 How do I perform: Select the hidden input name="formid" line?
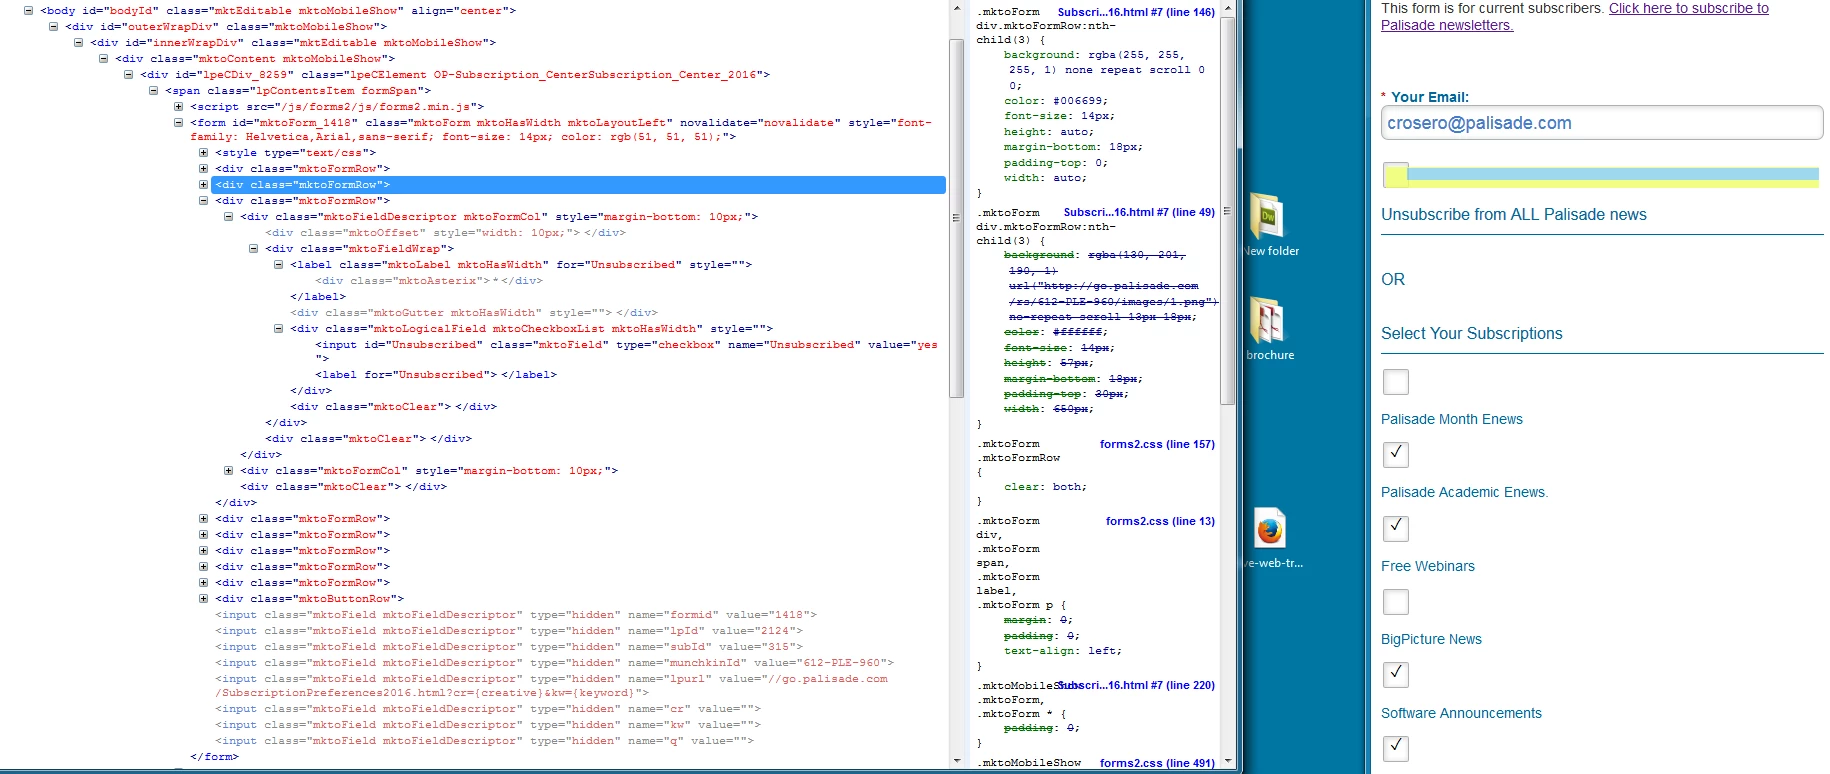pyautogui.click(x=516, y=615)
